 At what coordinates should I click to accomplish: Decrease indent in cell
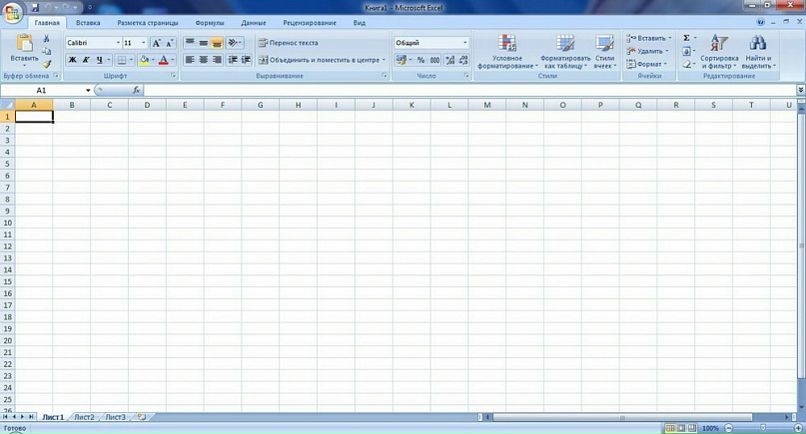[233, 60]
